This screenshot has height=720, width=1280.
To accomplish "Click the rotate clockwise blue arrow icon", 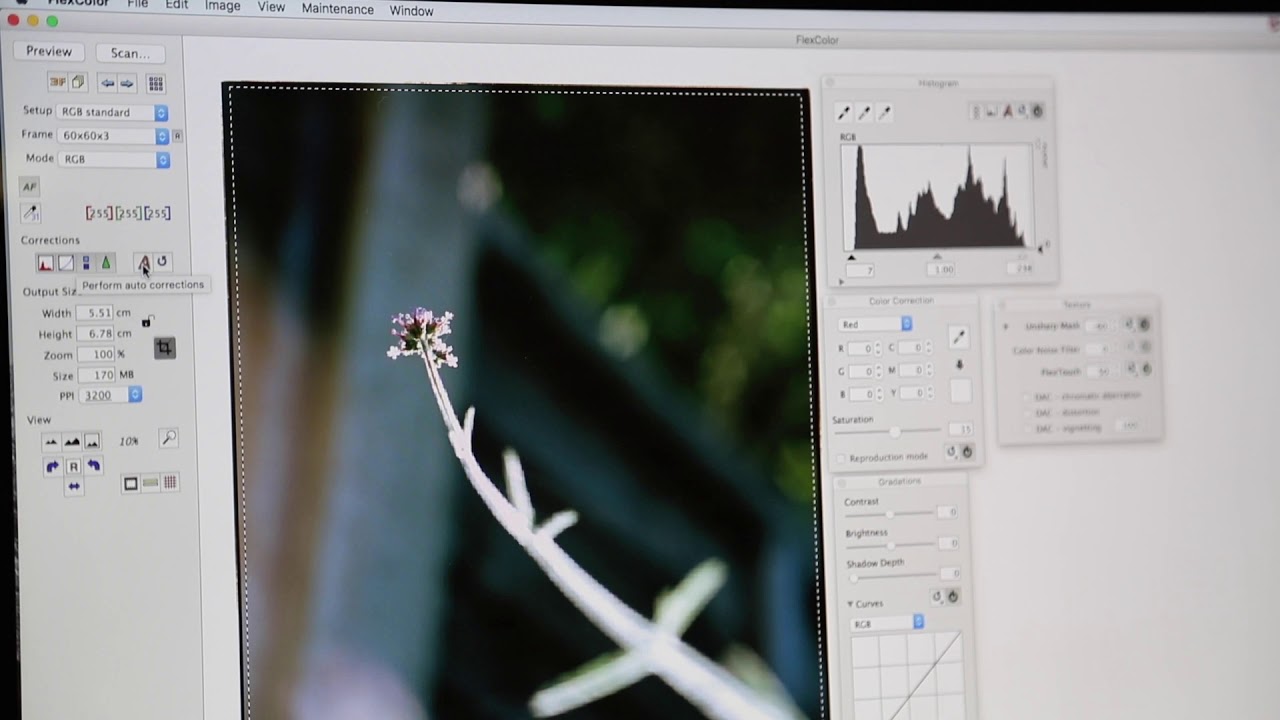I will pyautogui.click(x=52, y=466).
